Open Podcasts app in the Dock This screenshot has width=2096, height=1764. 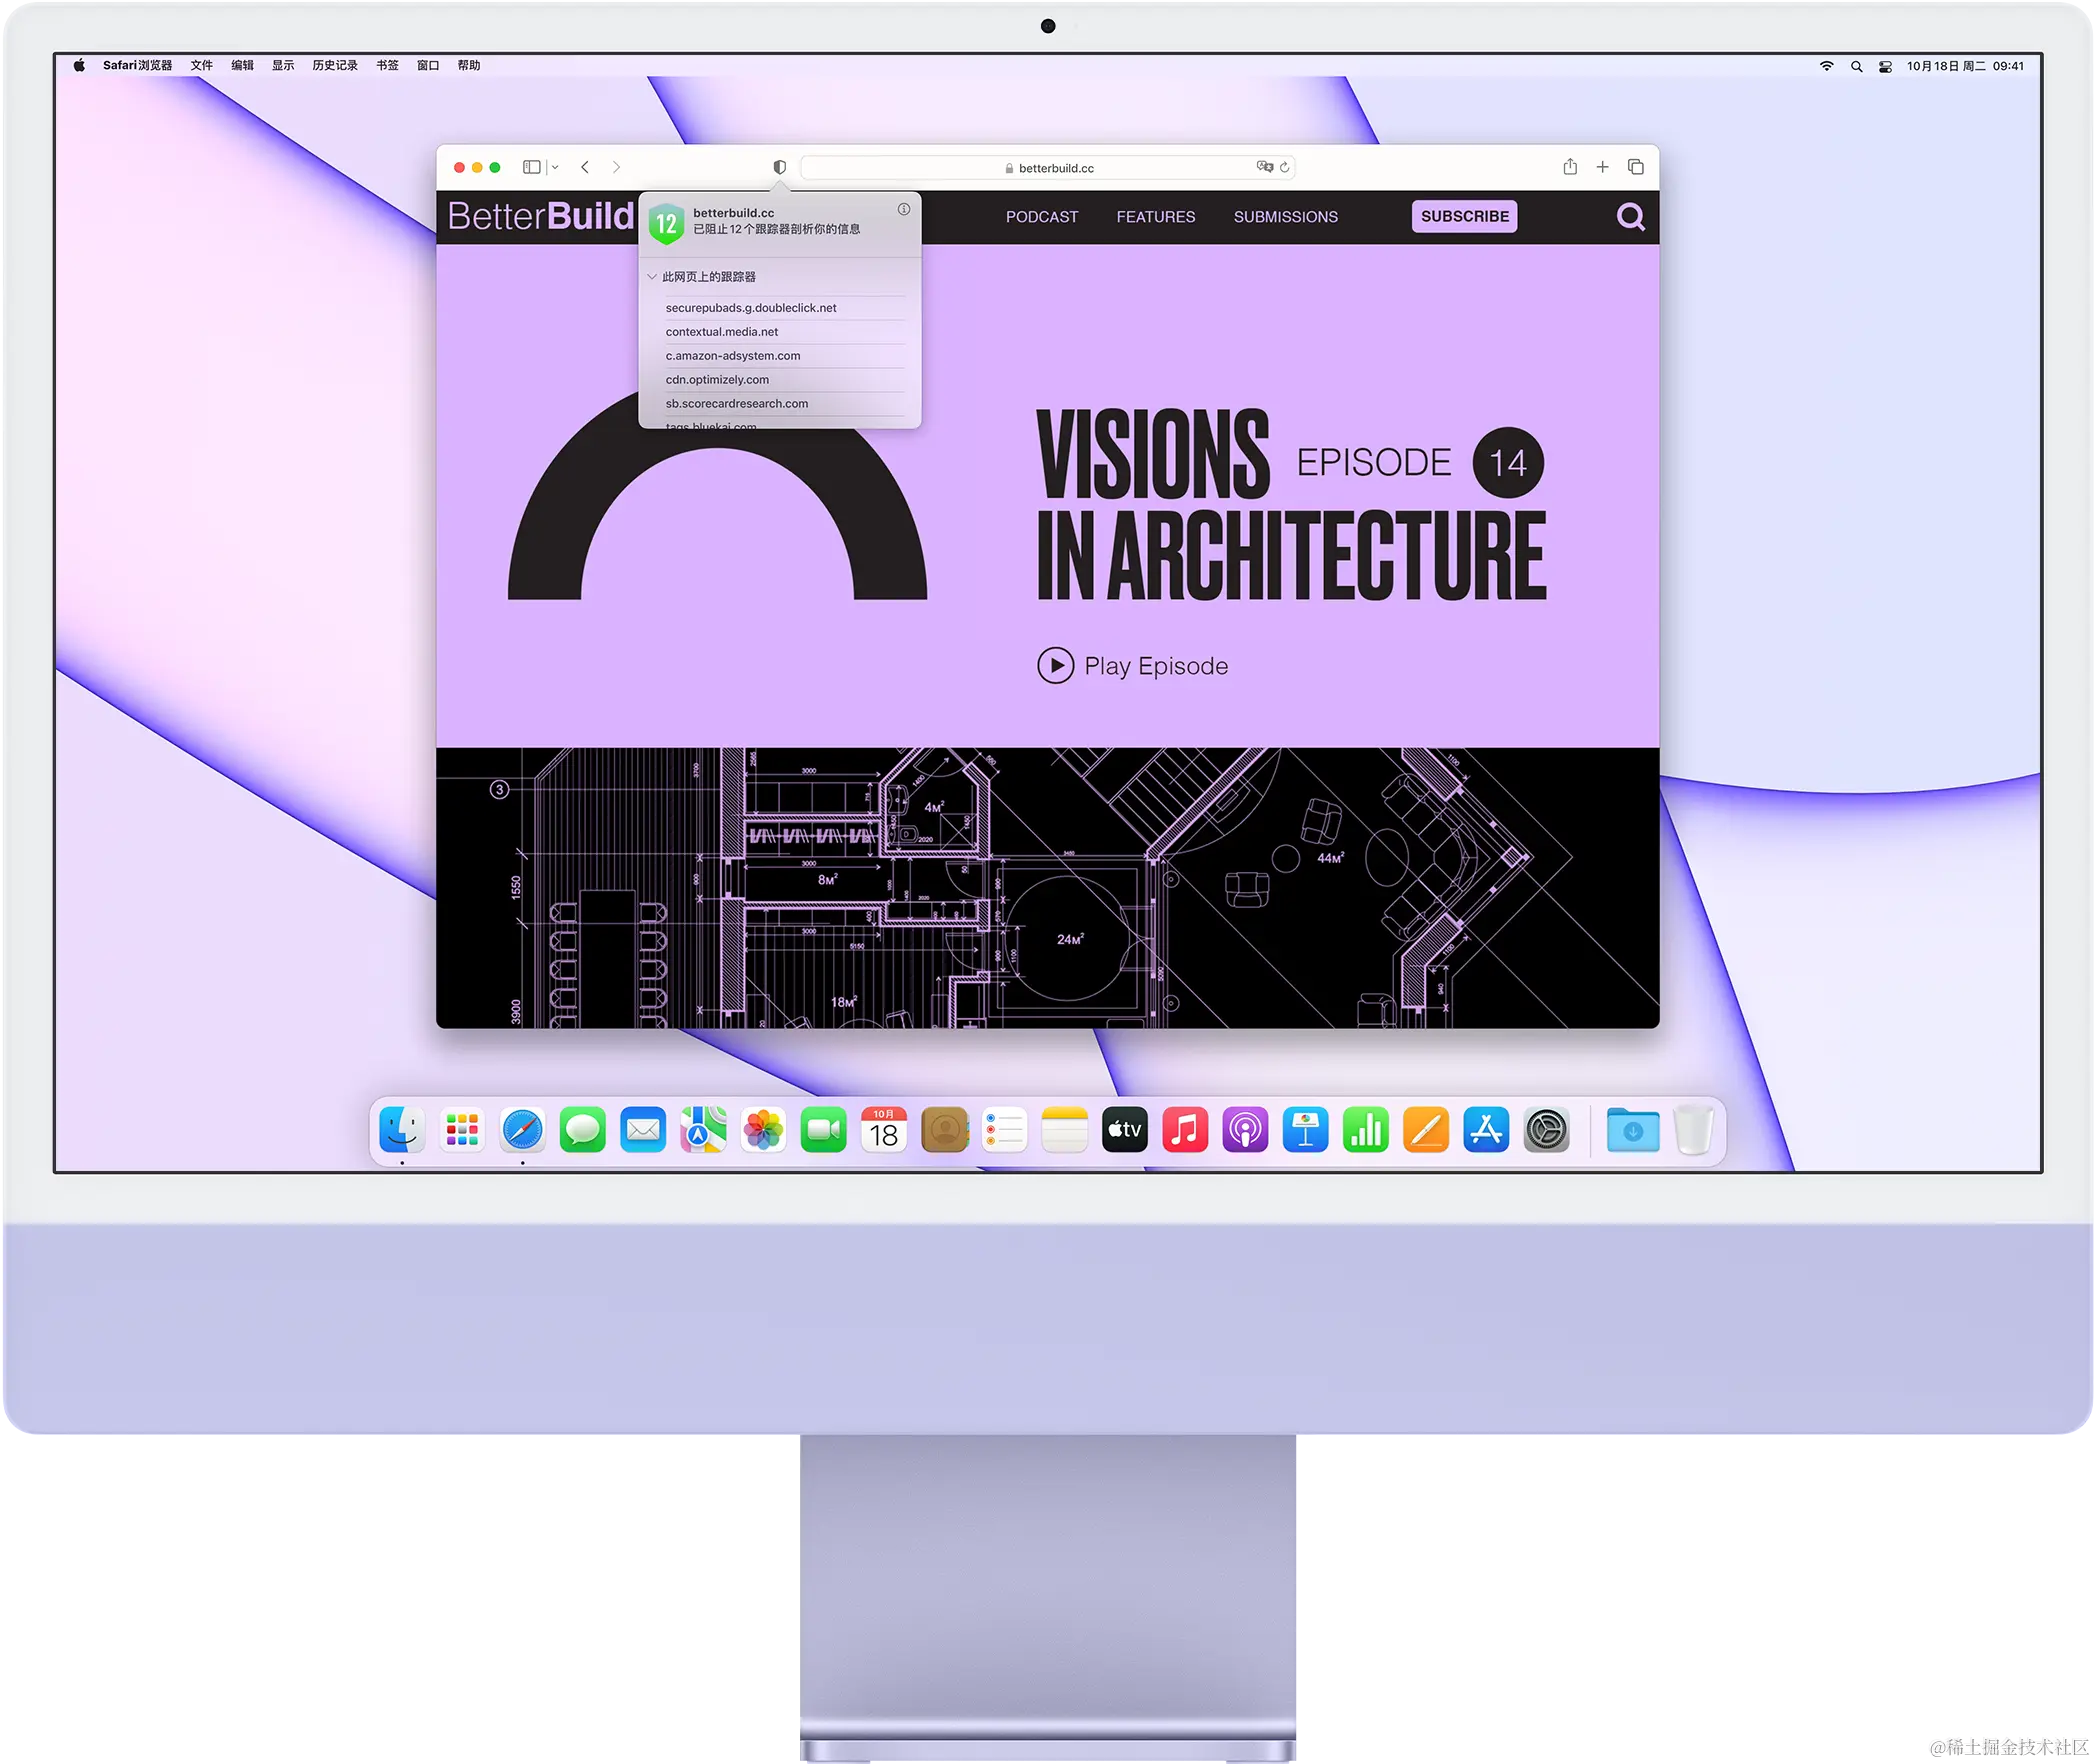pyautogui.click(x=1245, y=1131)
